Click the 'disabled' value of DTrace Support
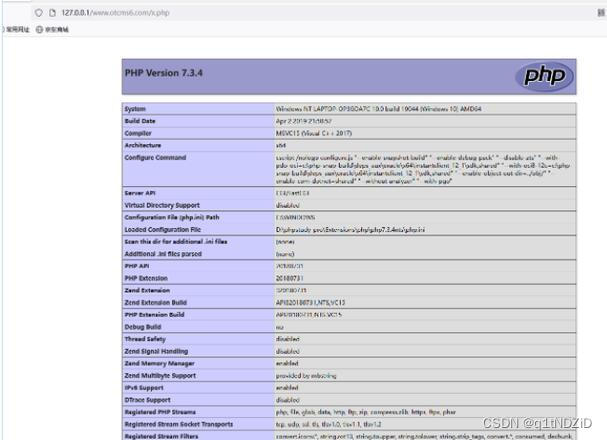 (287, 400)
